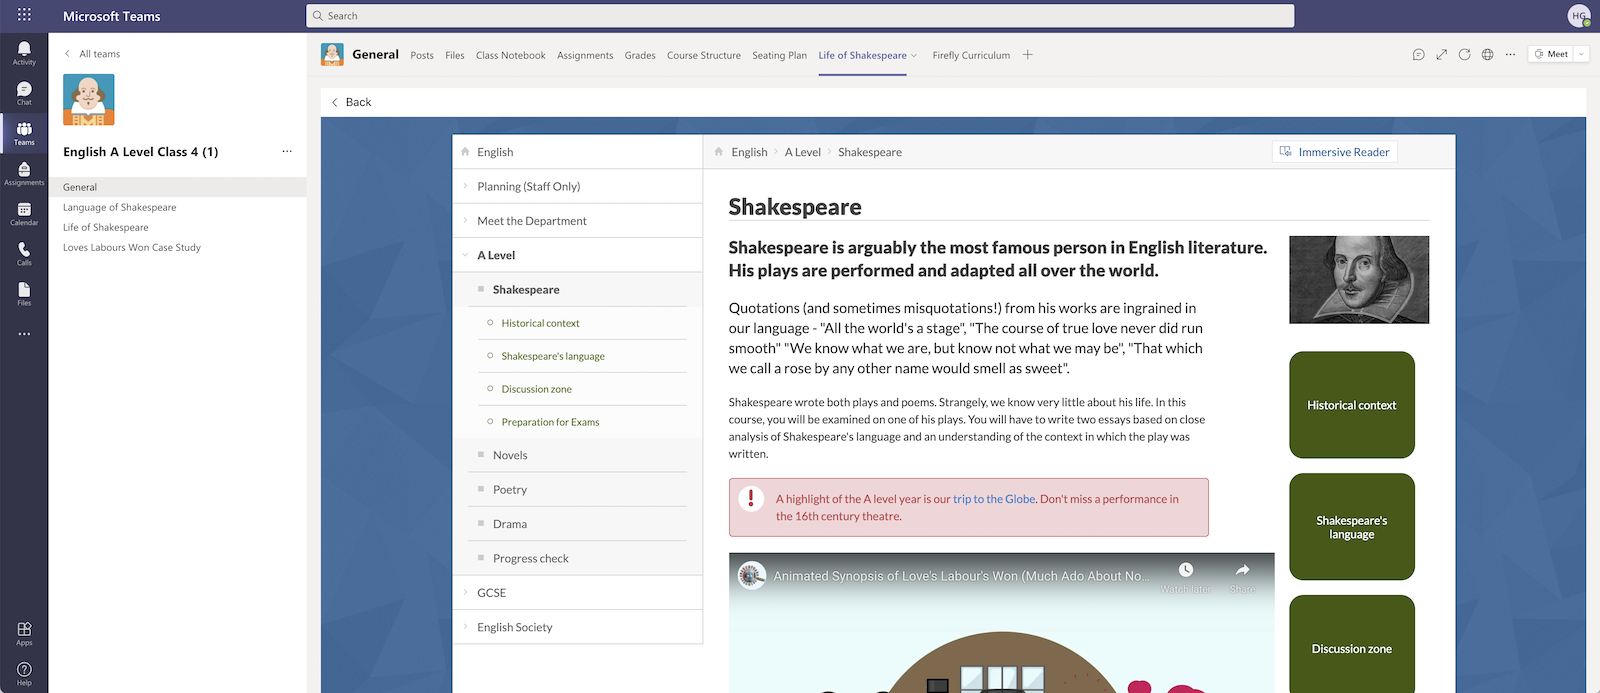Open the Novels page
The image size is (1600, 693).
click(510, 455)
